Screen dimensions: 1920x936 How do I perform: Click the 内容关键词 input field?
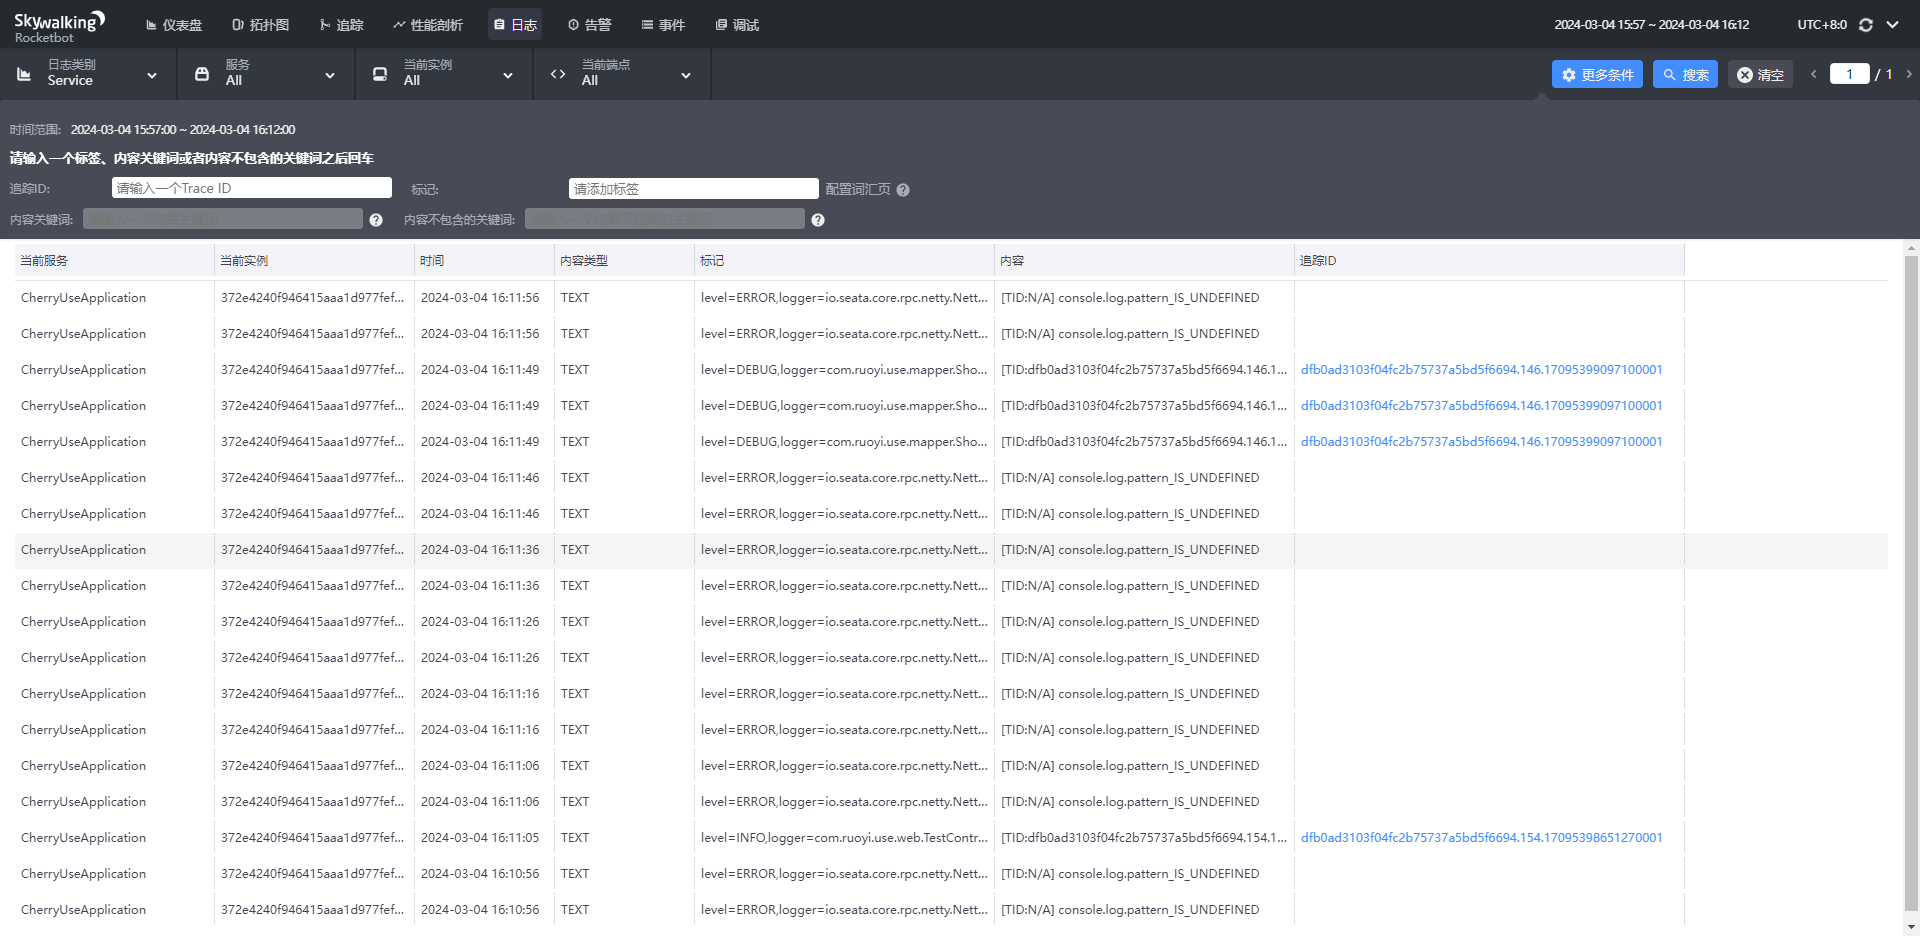[223, 219]
